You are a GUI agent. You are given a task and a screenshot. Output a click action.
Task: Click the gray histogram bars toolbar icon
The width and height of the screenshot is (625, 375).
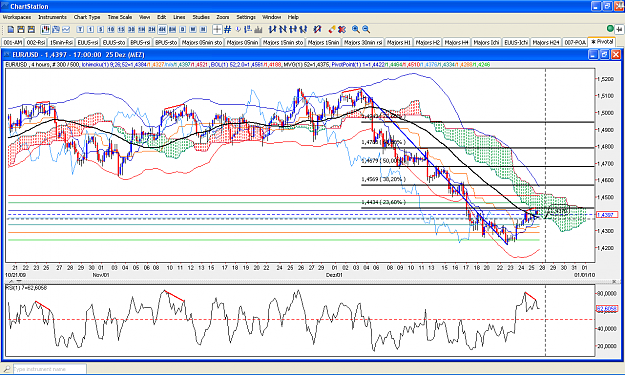tap(258, 29)
